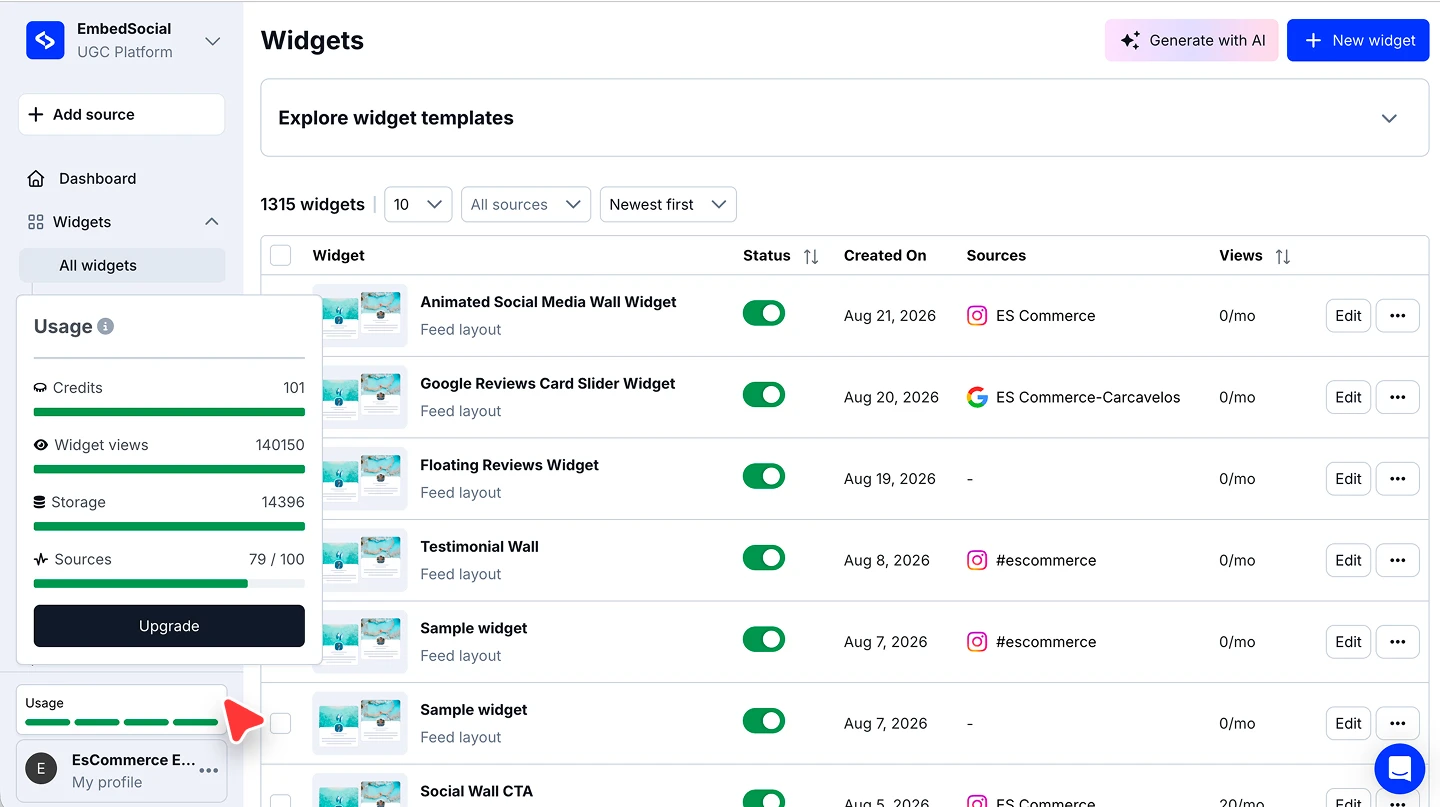Screen dimensions: 1440x807
Task: Open the usage info icon
Action: [x=106, y=326]
